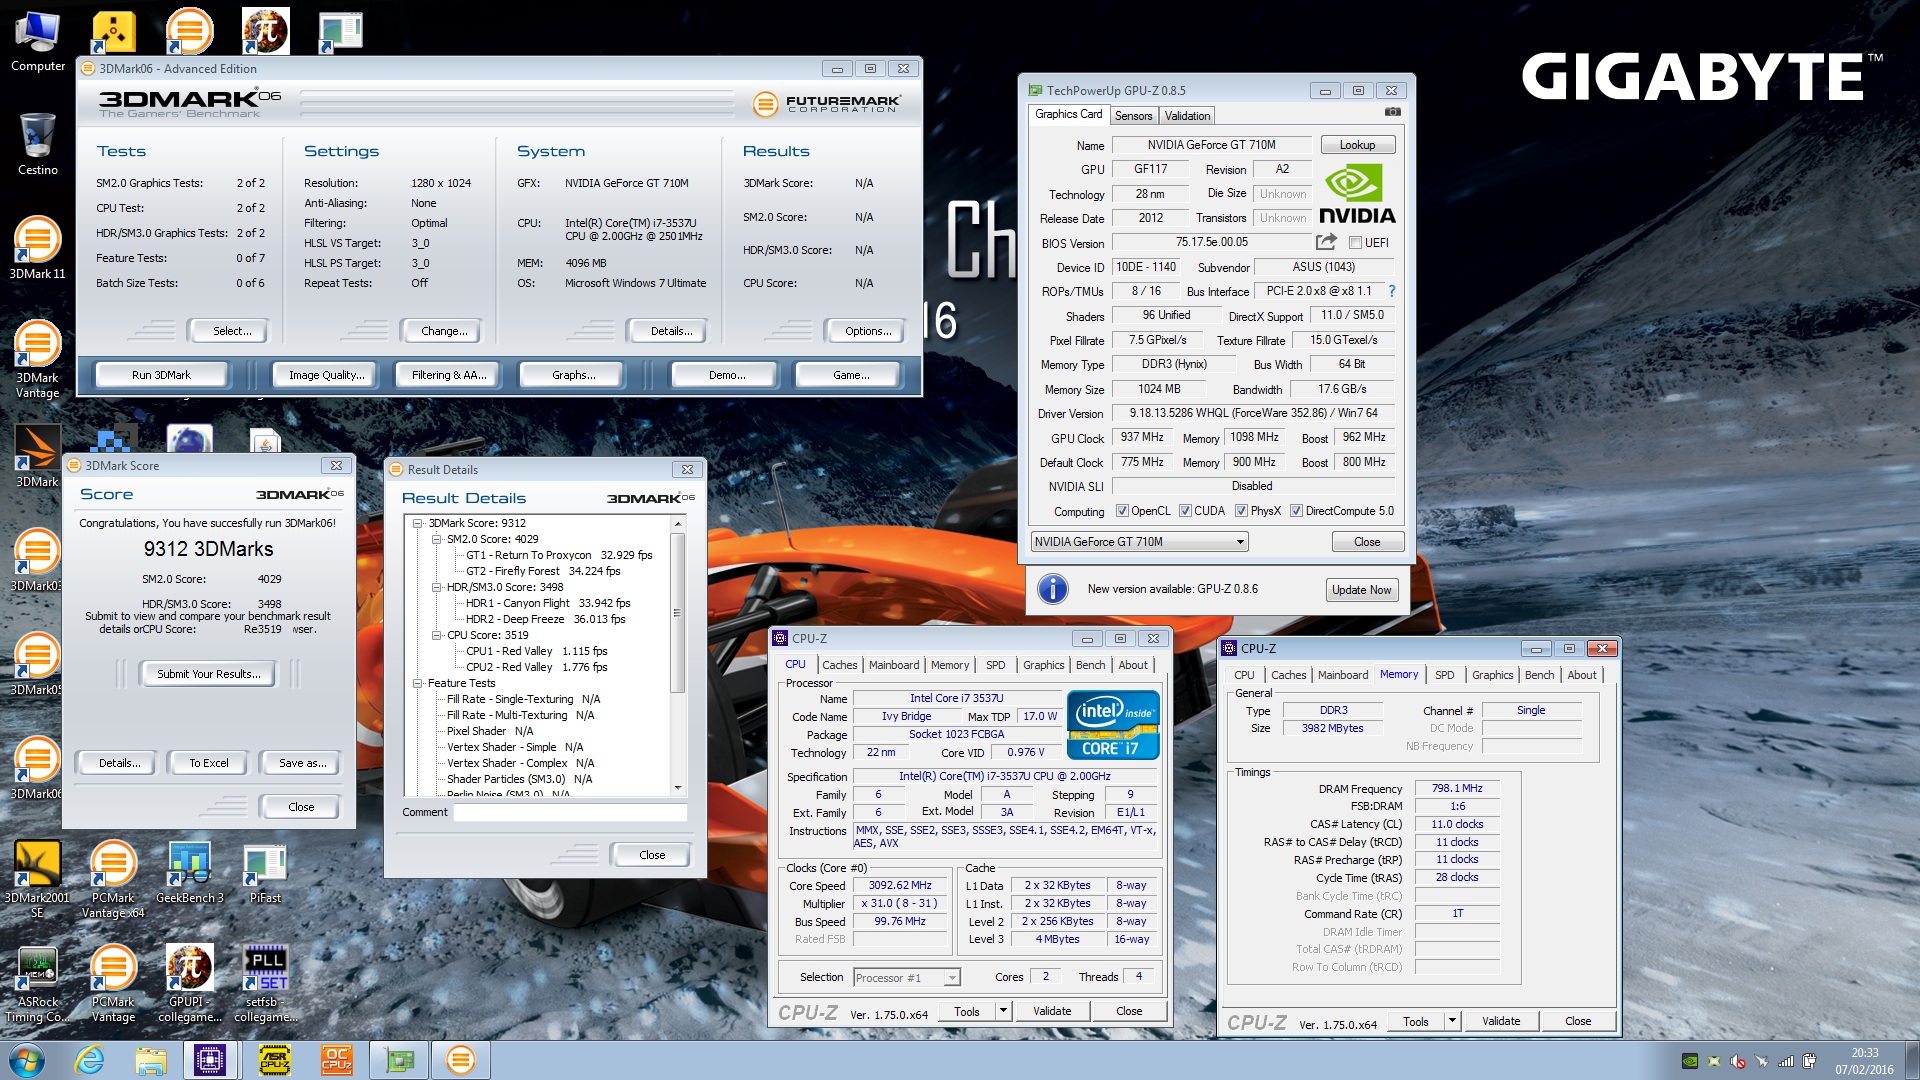Launch PiFast desktop shortcut
This screenshot has height=1080, width=1920.
click(265, 873)
